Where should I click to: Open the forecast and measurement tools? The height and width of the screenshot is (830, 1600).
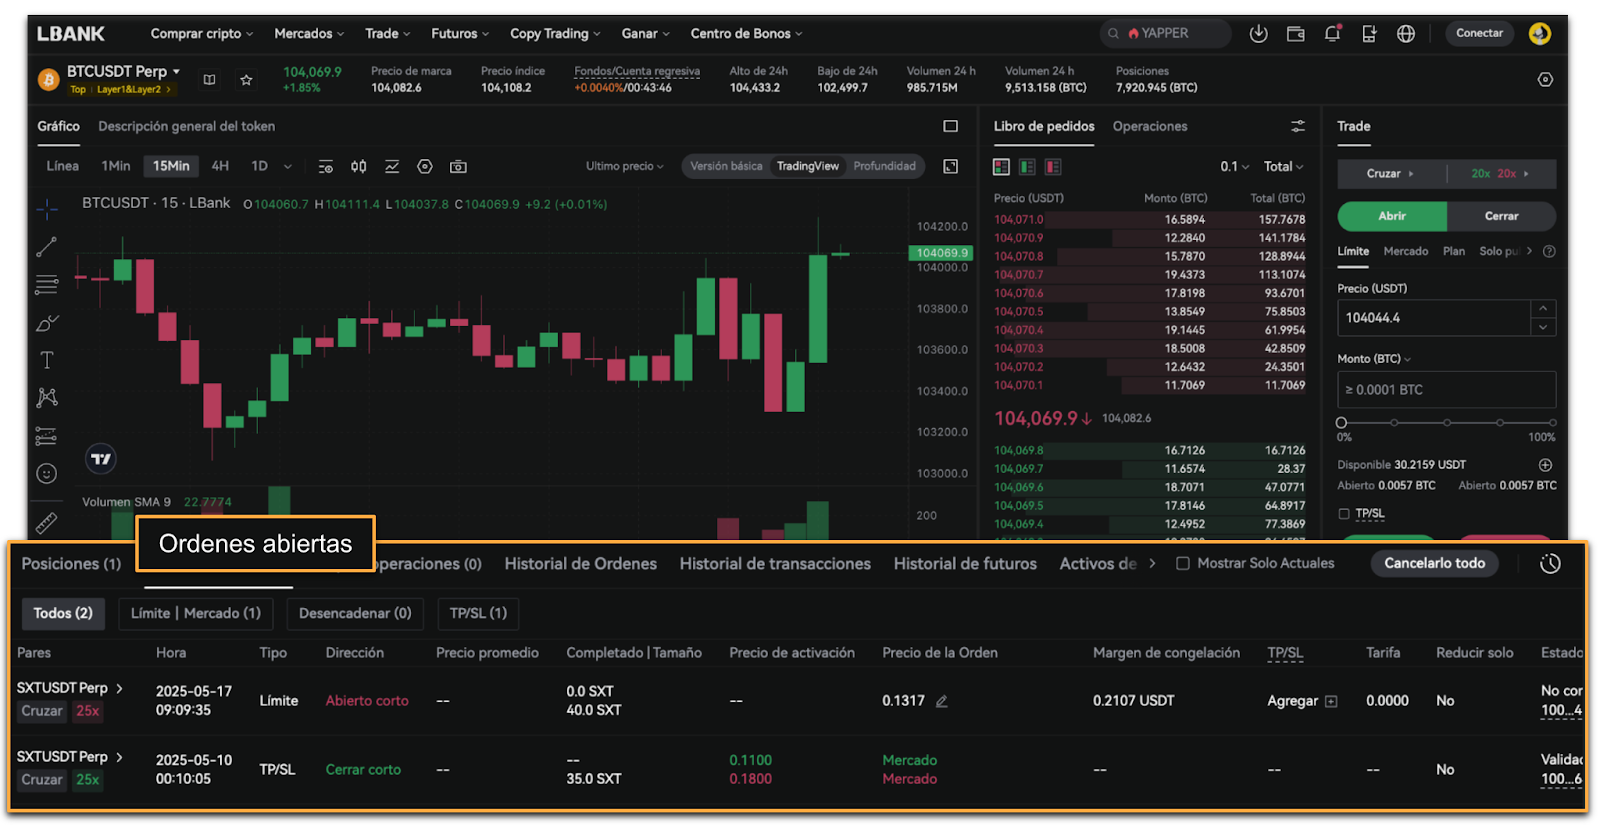pos(47,436)
